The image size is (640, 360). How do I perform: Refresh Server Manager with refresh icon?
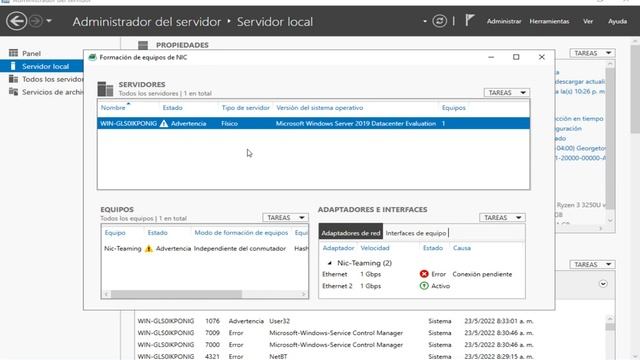(440, 21)
